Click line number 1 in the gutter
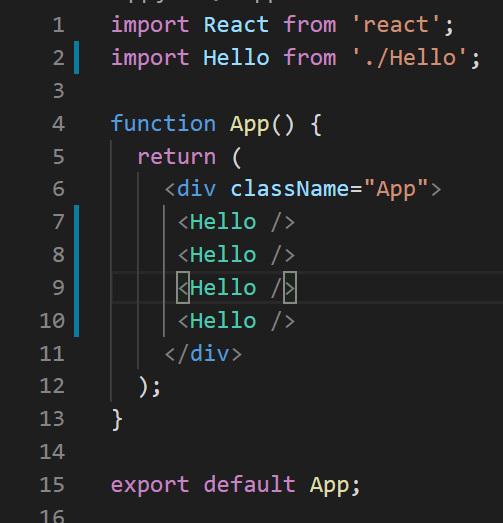Screen dimensions: 503x523 click(x=58, y=25)
